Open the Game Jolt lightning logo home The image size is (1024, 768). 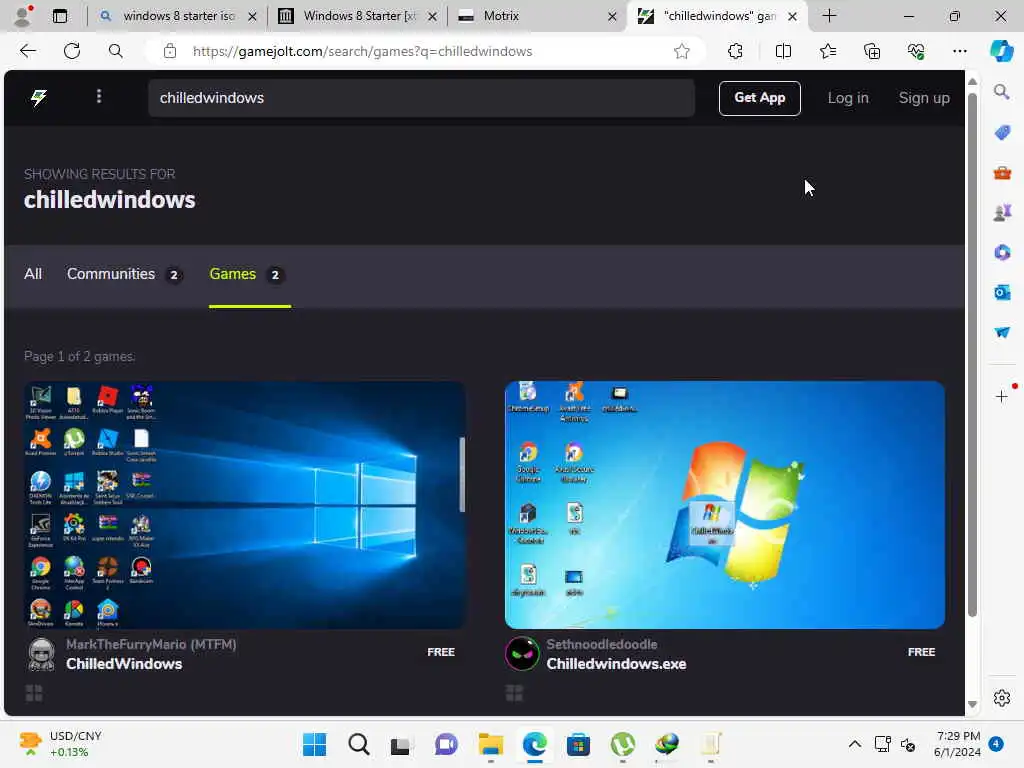click(x=39, y=98)
